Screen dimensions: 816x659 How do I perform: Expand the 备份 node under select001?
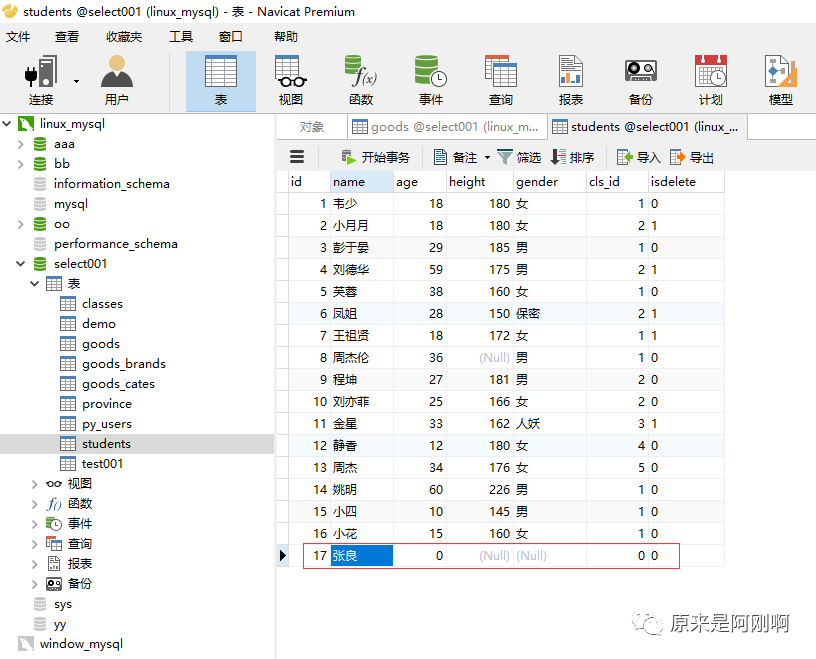pyautogui.click(x=34, y=584)
